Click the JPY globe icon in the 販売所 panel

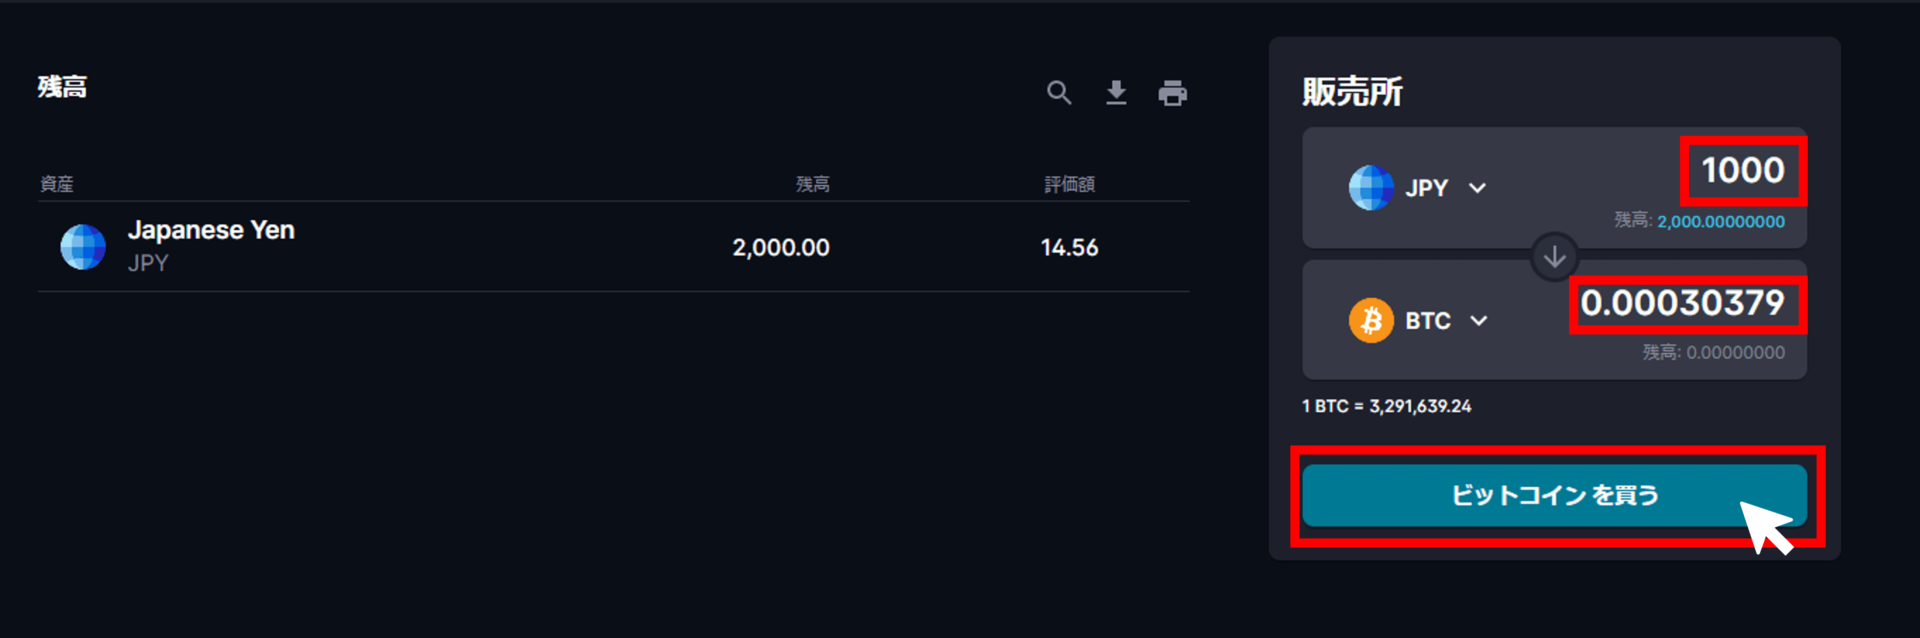click(x=1371, y=188)
